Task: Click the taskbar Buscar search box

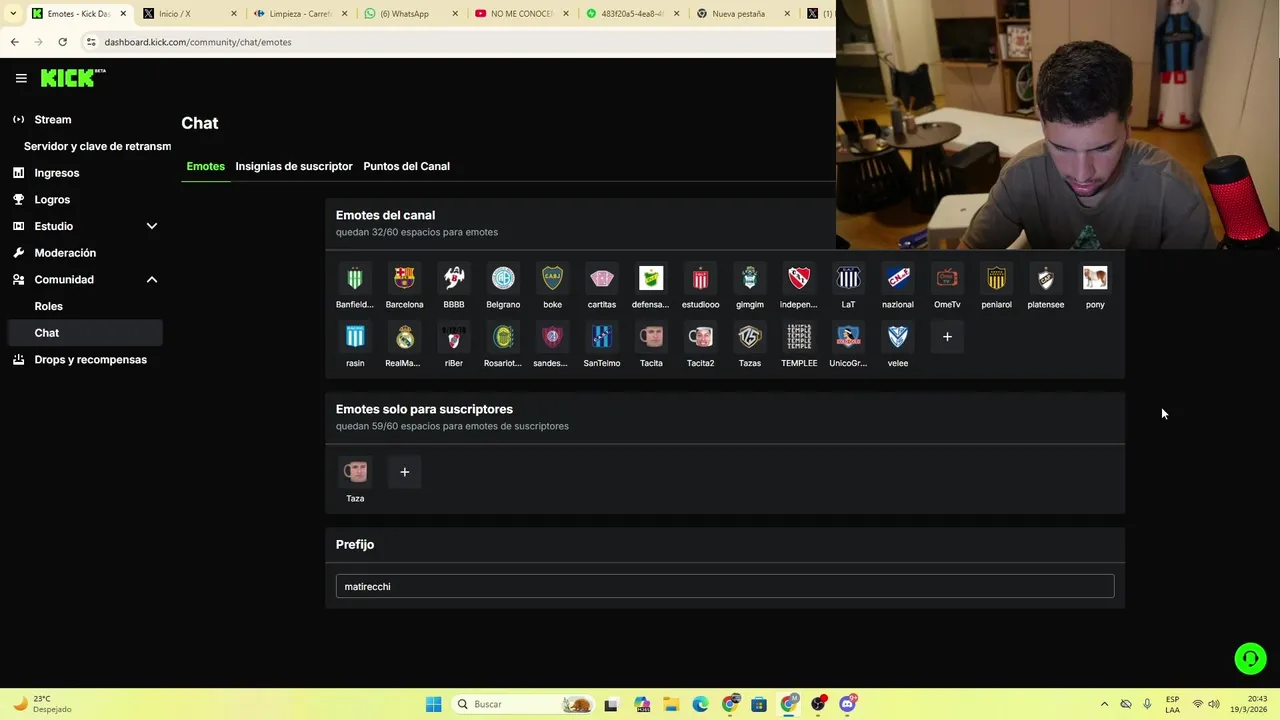Action: (524, 704)
